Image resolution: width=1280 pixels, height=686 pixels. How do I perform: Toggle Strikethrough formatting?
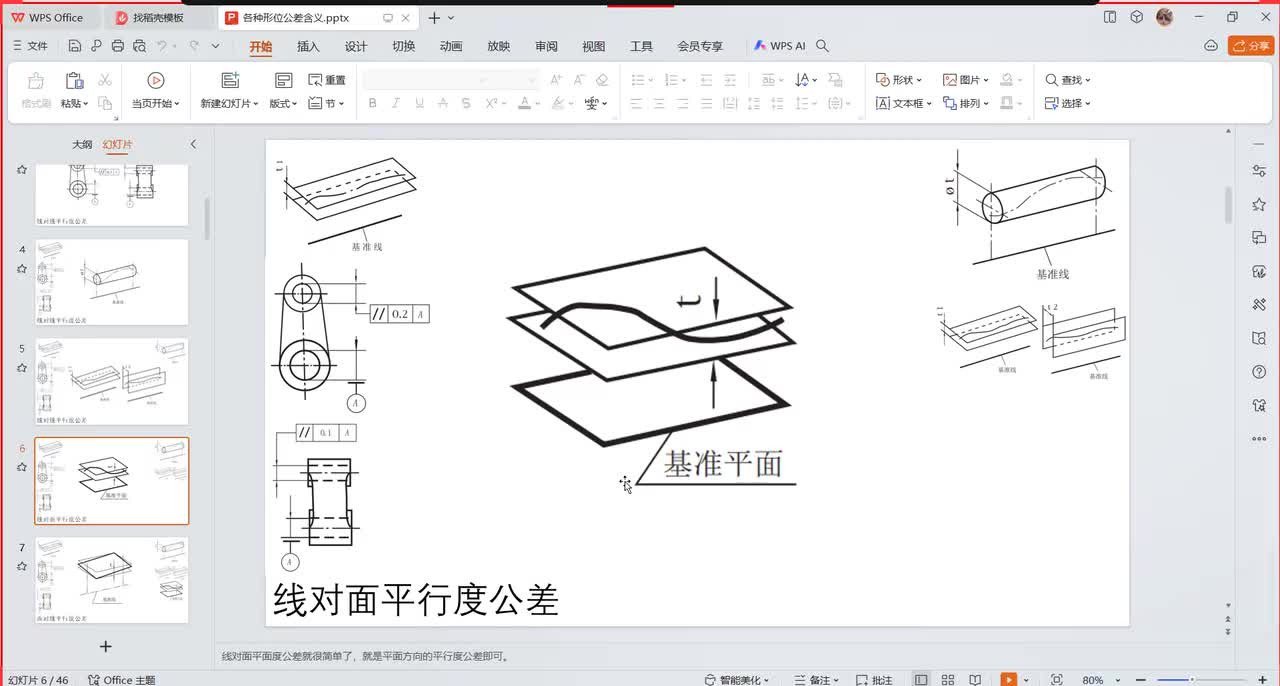pyautogui.click(x=443, y=103)
